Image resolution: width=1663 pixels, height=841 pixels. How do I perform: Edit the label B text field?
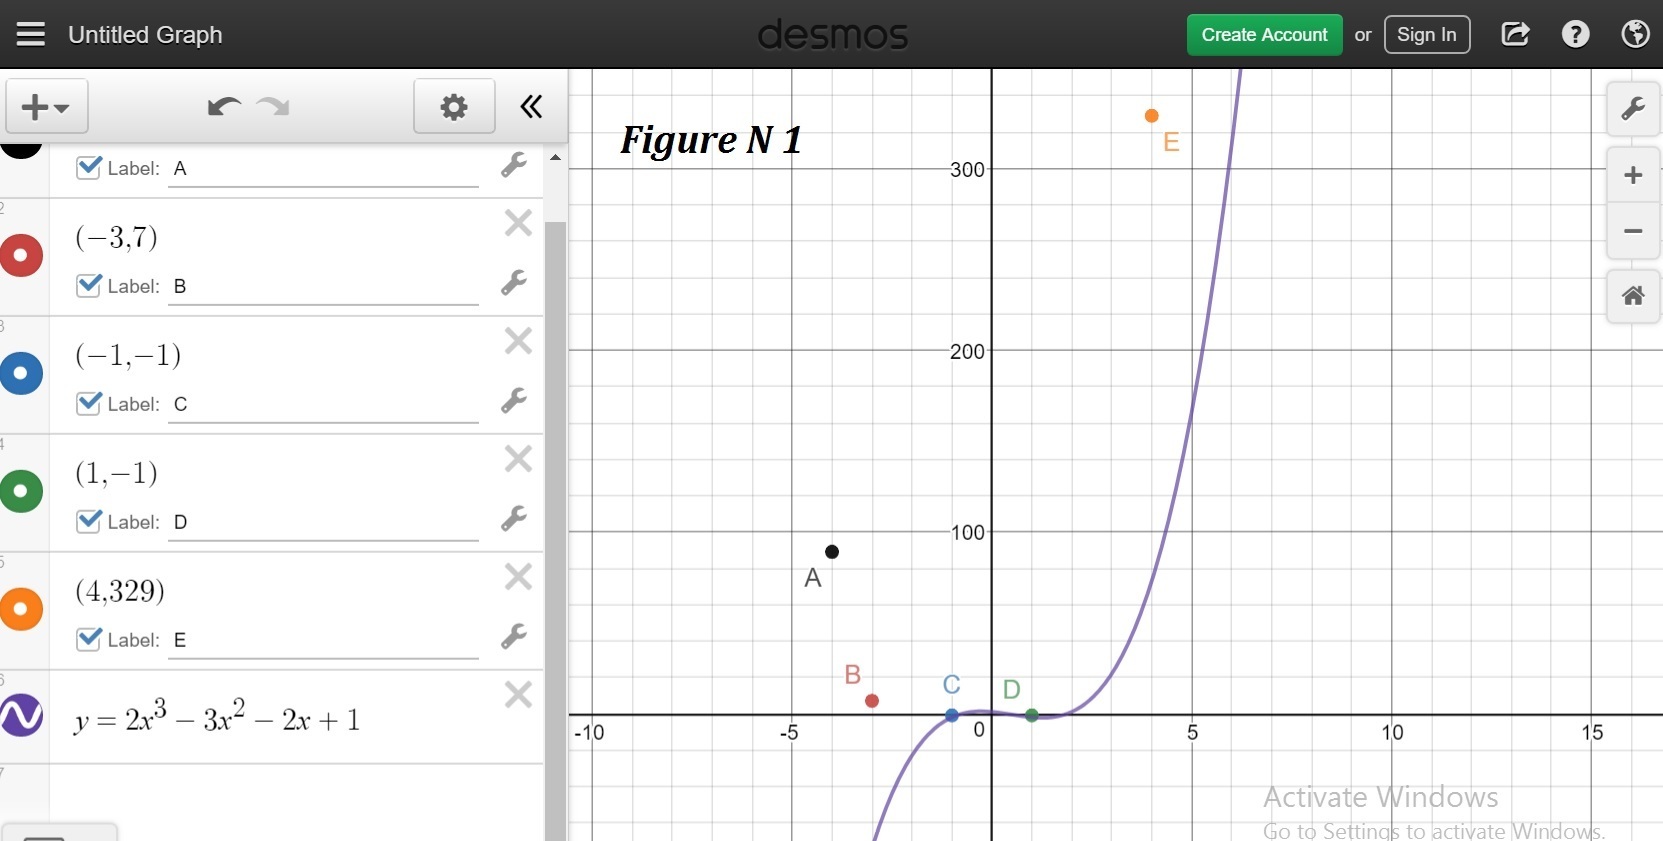[x=323, y=287]
